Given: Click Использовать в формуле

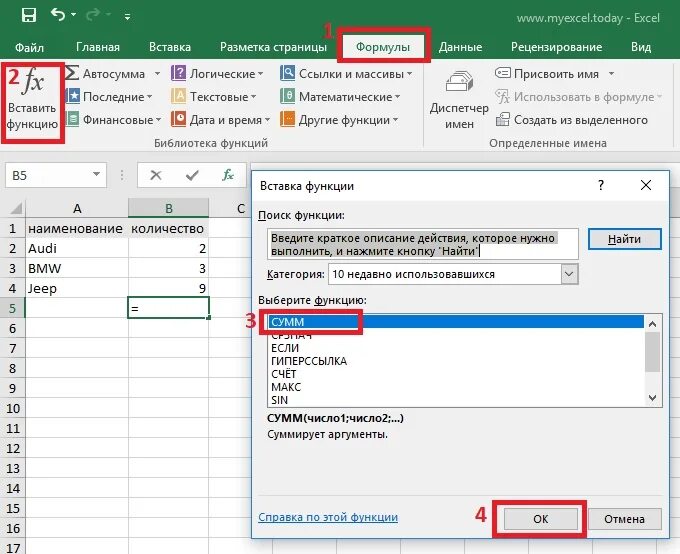Looking at the screenshot, I should tap(579, 96).
